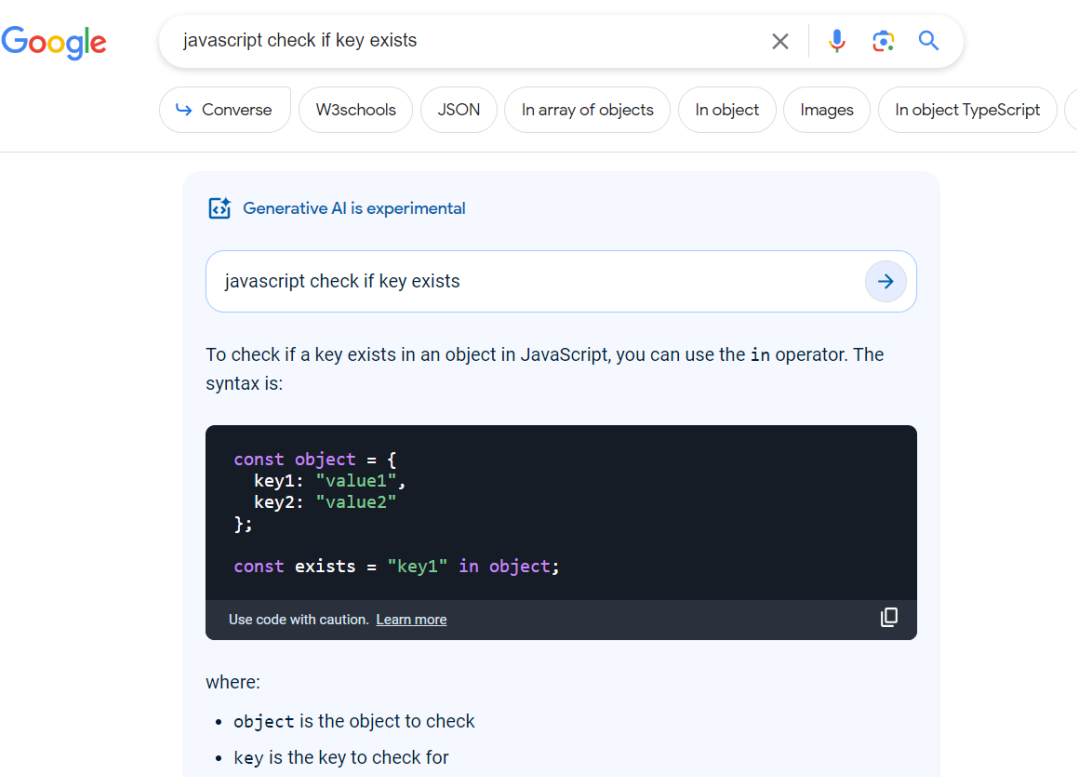
Task: Copy the code snippet to clipboard
Action: (x=888, y=618)
